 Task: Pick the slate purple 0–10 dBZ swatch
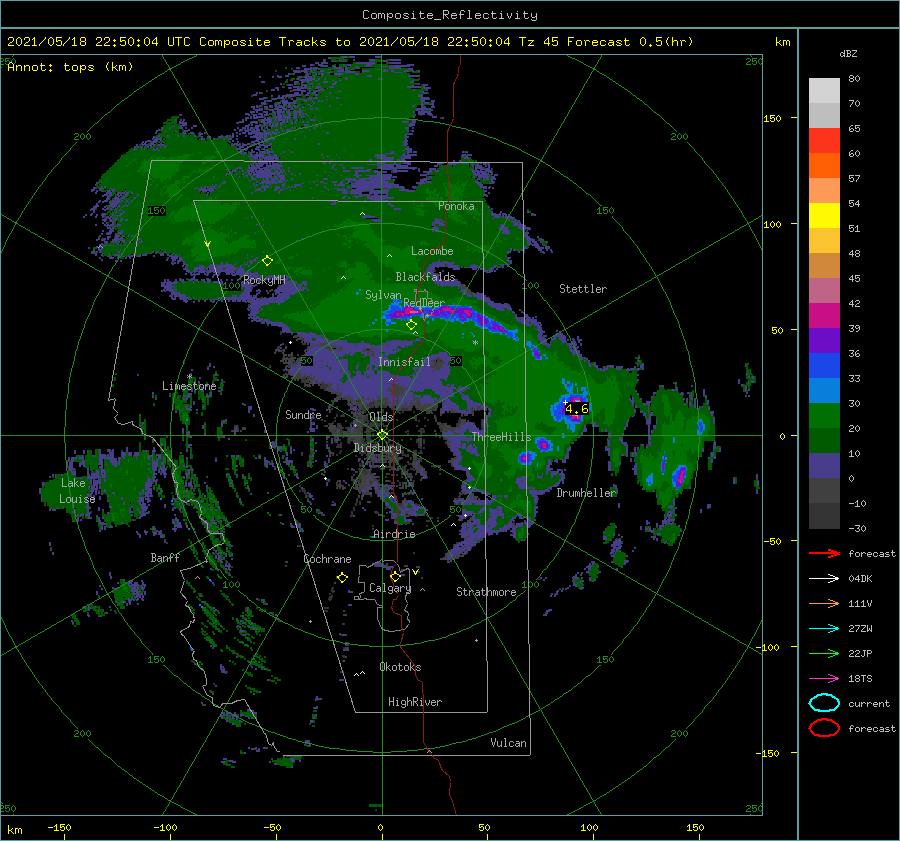[x=824, y=465]
